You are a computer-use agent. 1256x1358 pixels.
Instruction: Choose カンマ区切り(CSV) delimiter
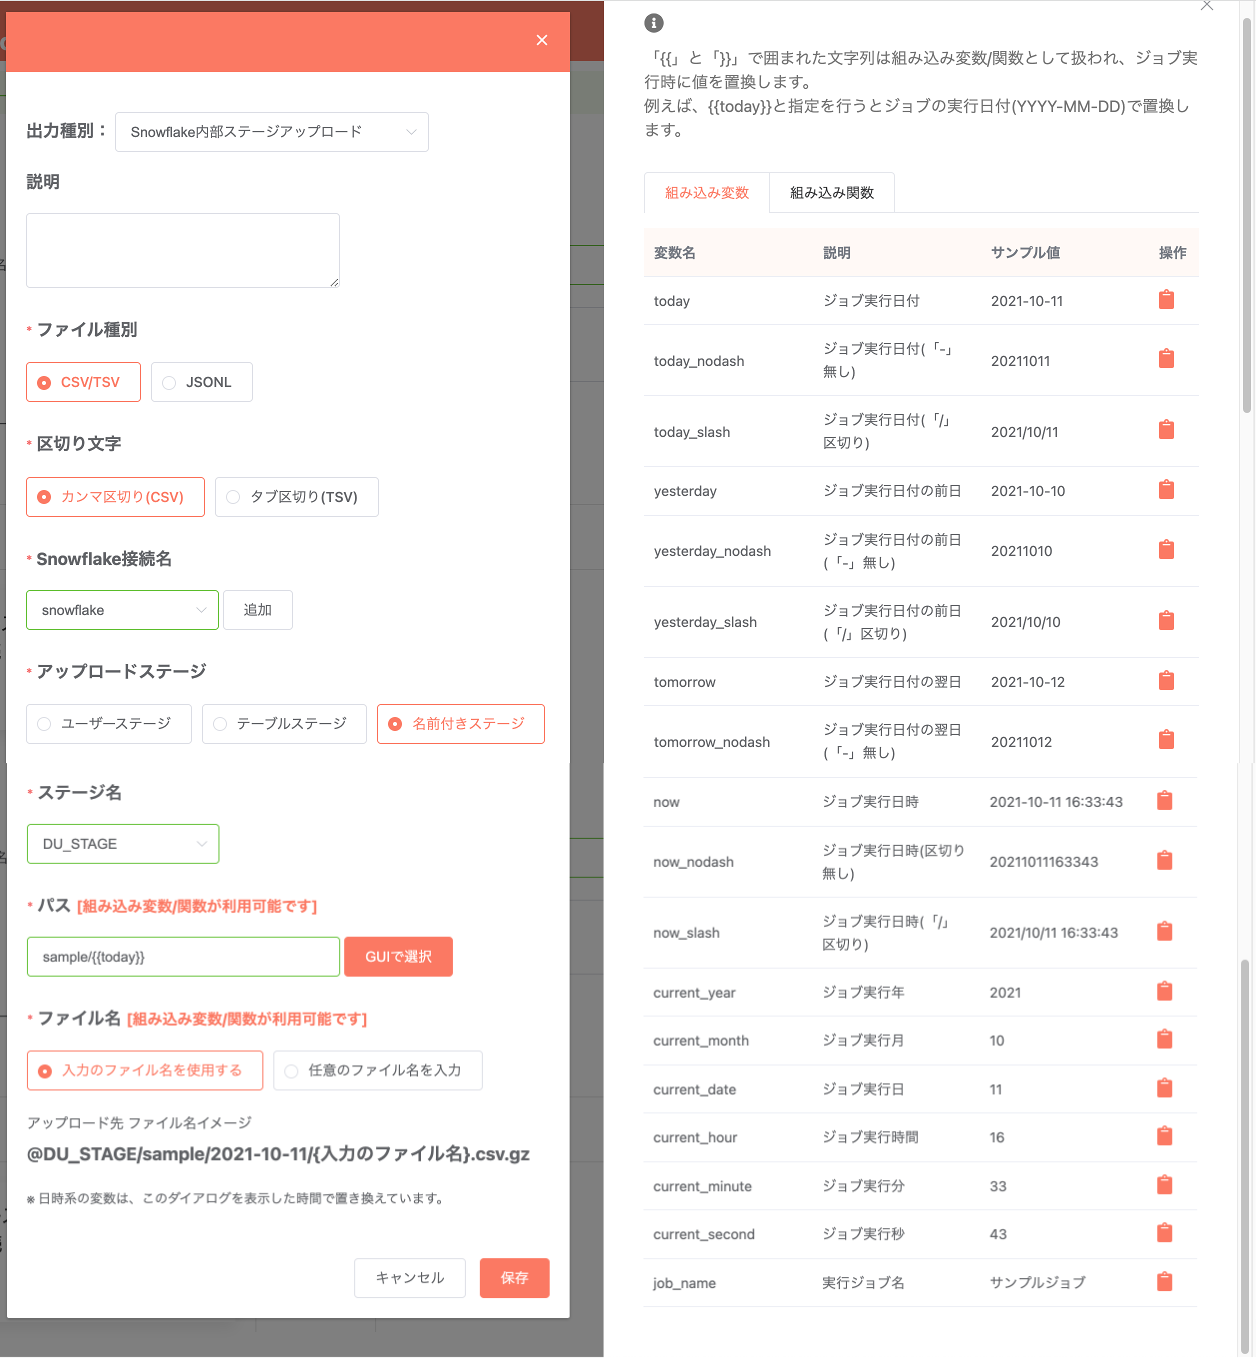point(115,497)
